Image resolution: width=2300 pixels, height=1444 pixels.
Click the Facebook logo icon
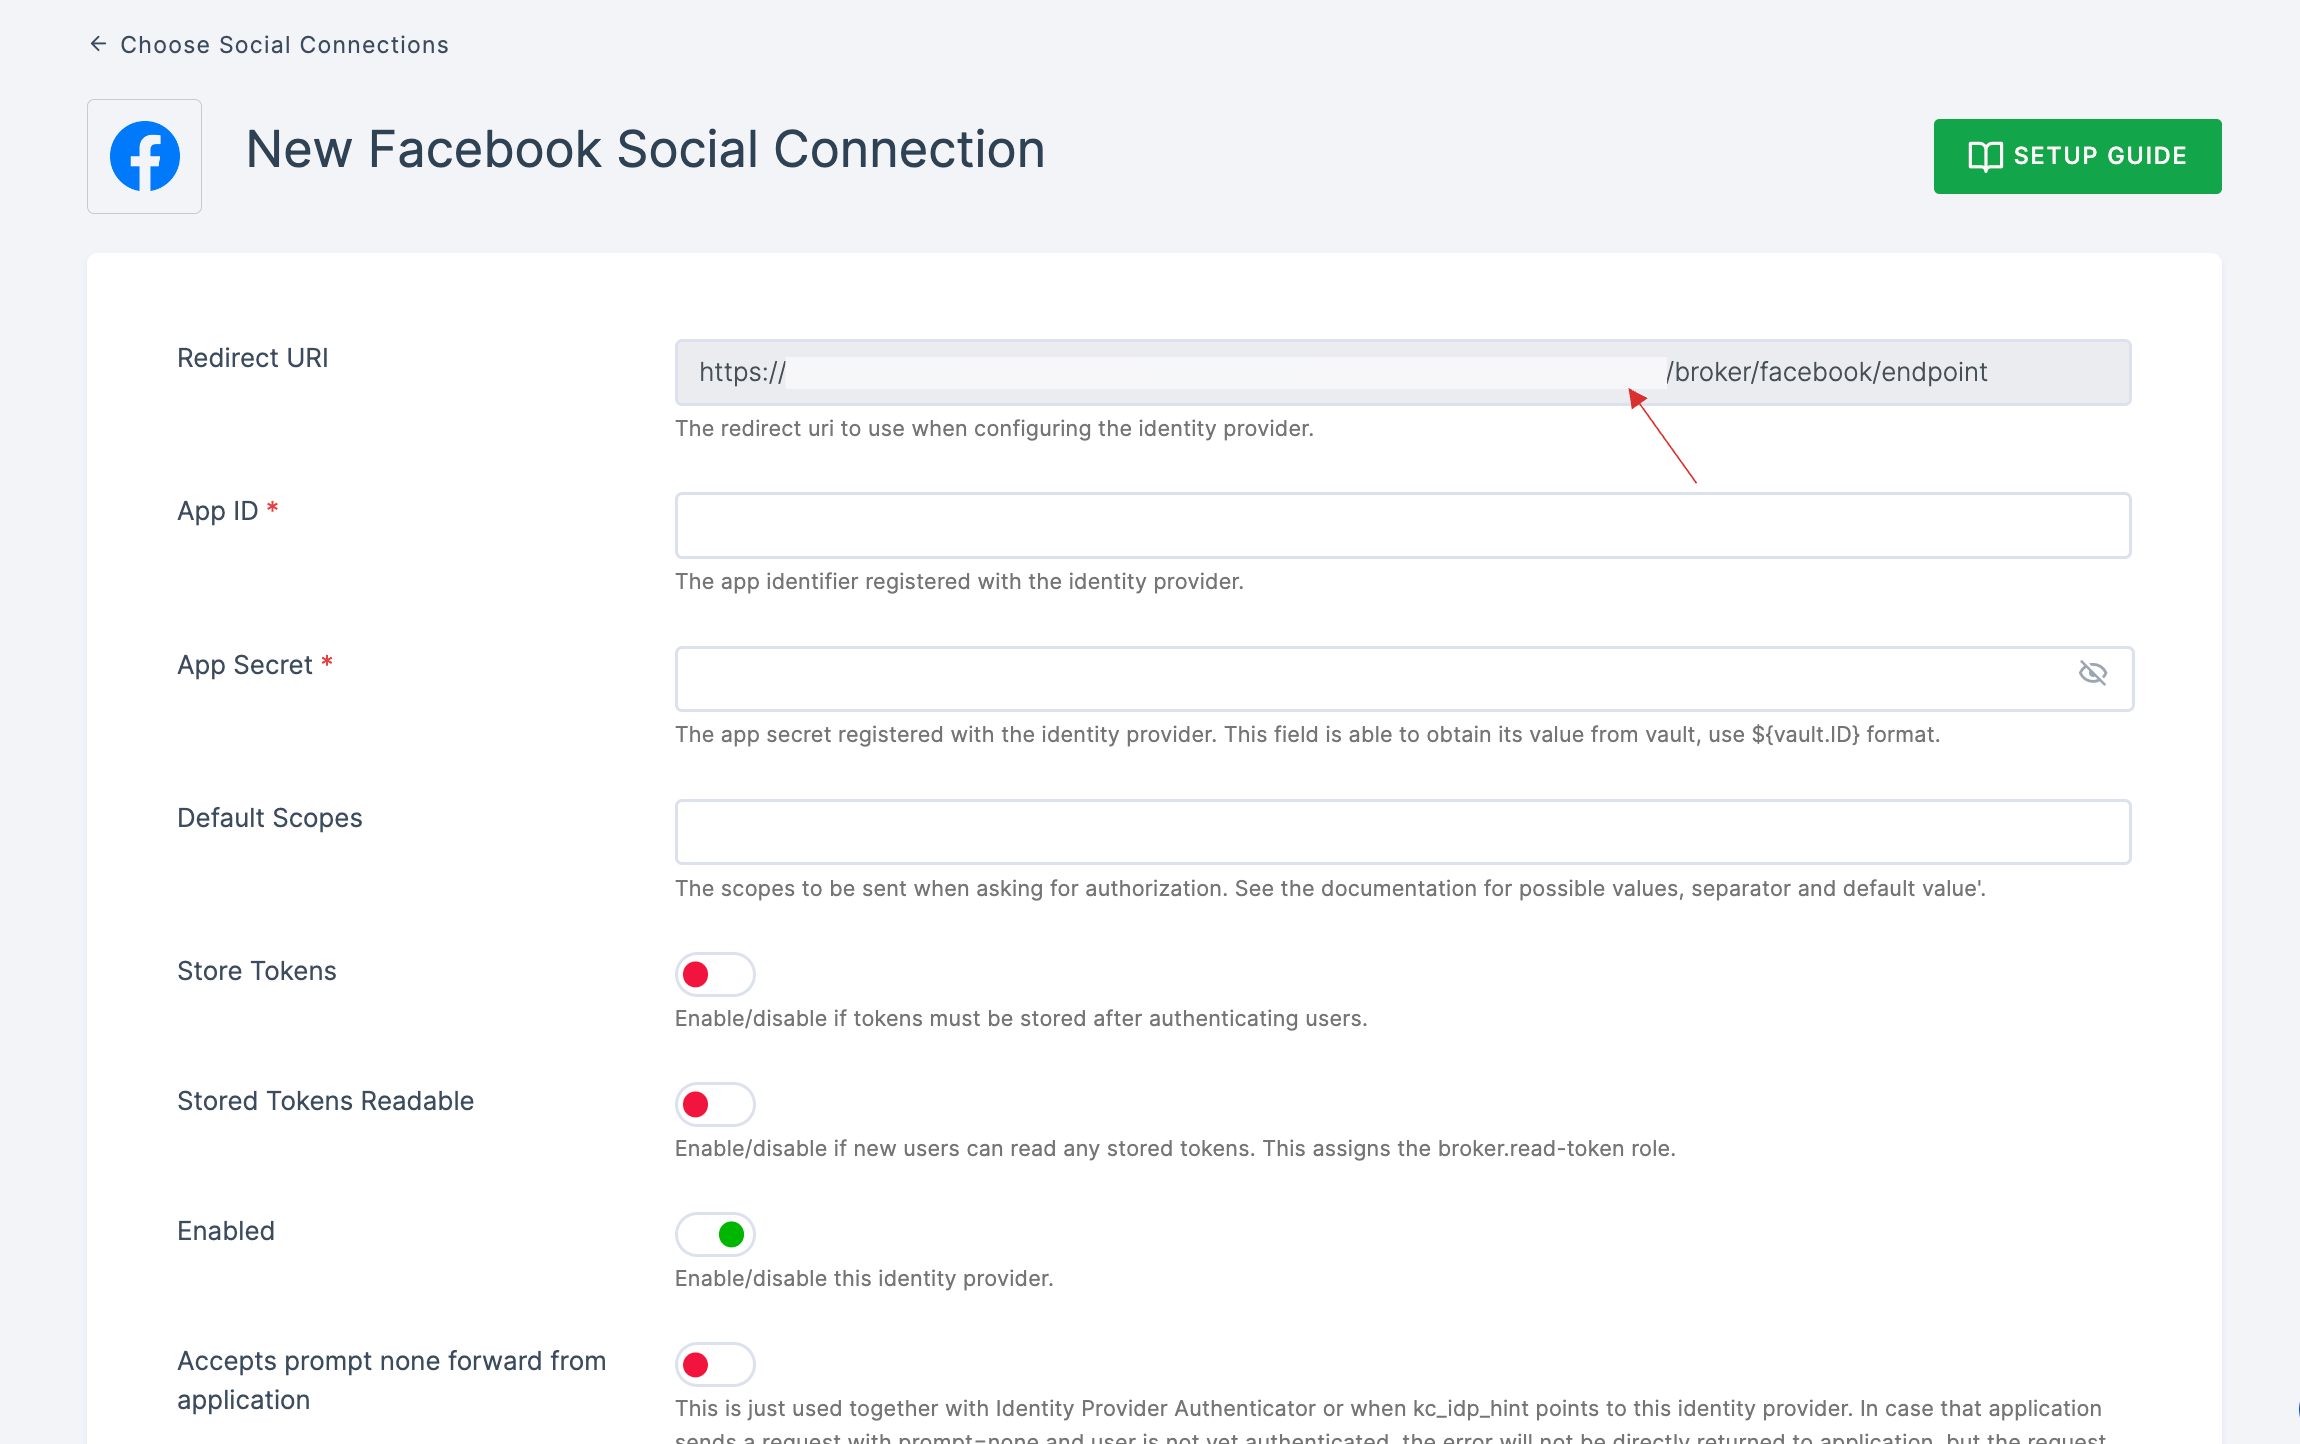click(x=145, y=155)
